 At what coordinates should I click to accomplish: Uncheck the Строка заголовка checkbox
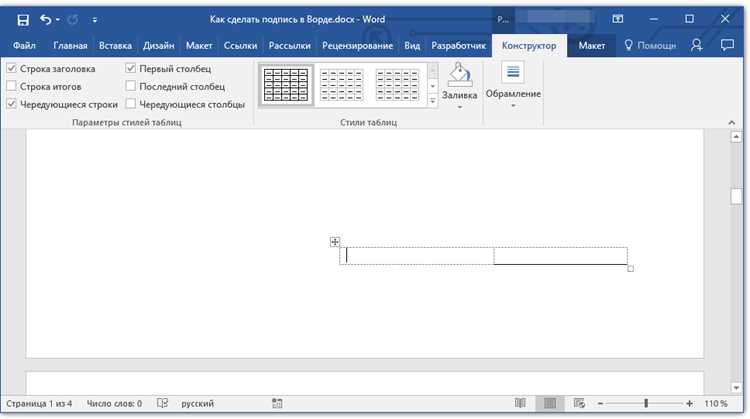tap(11, 68)
